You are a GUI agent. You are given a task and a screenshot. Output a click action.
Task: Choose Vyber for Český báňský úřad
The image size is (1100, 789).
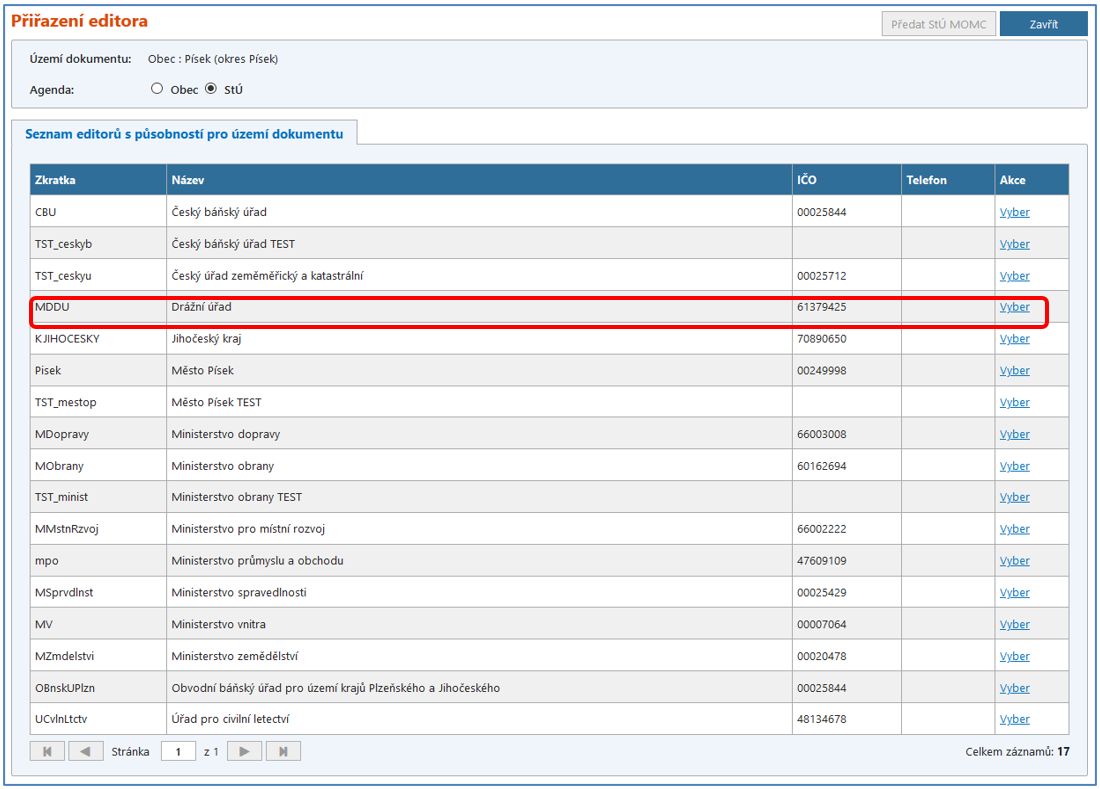point(1014,212)
